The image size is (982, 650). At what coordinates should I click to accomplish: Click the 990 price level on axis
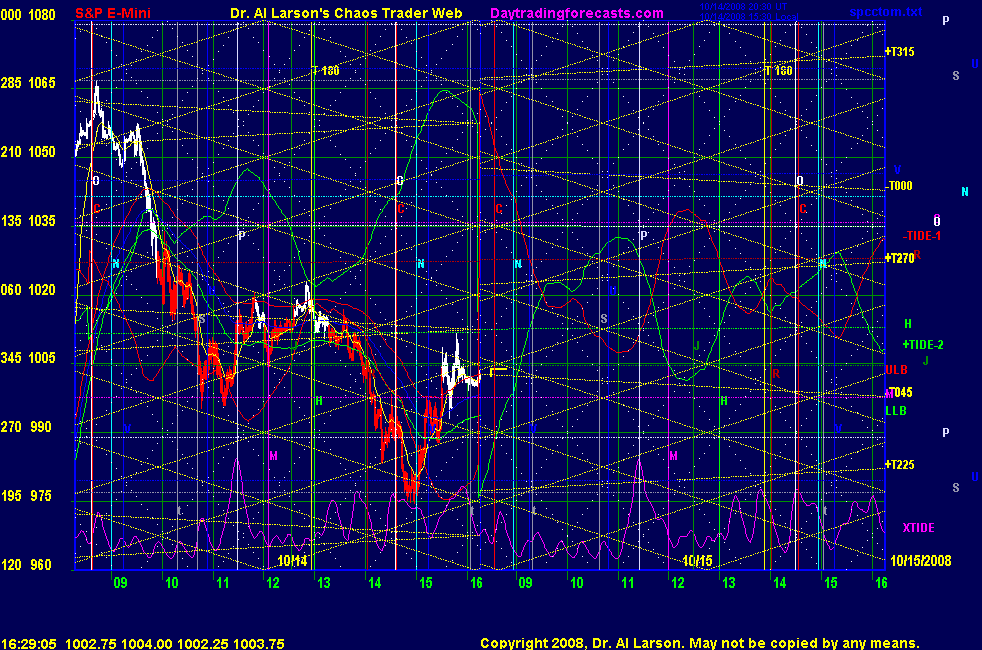click(x=40, y=427)
